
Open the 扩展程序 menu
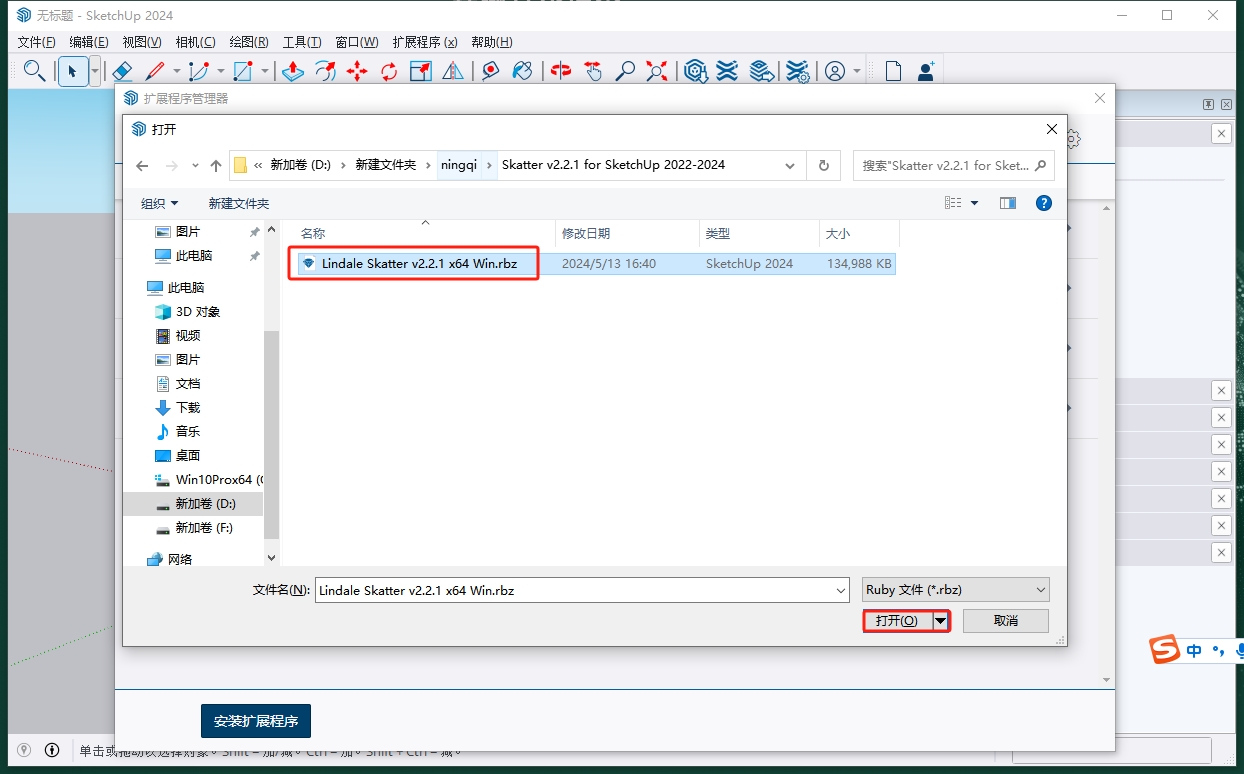point(424,42)
